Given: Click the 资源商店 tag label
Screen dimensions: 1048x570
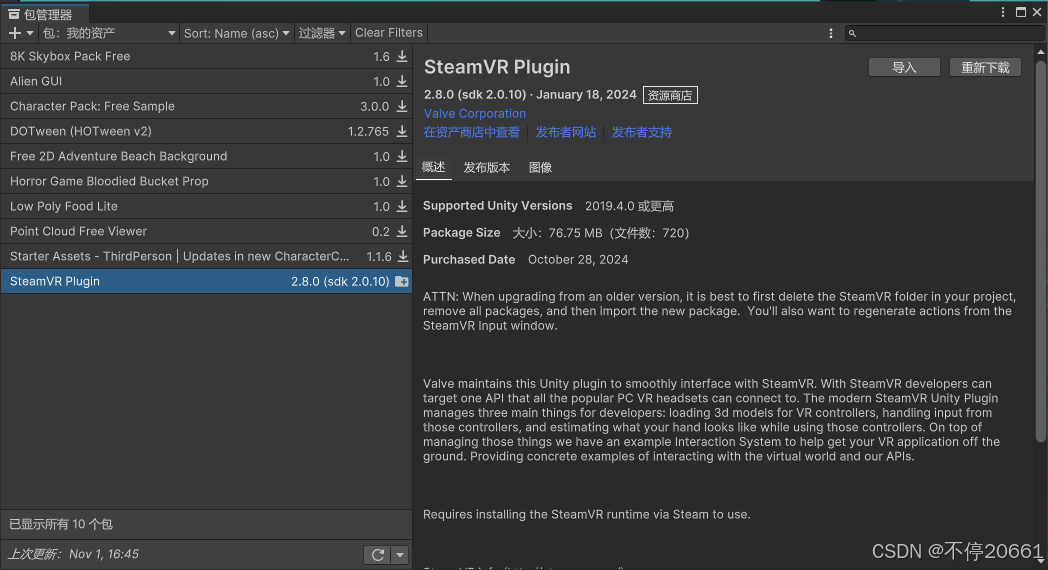Looking at the screenshot, I should pyautogui.click(x=670, y=95).
